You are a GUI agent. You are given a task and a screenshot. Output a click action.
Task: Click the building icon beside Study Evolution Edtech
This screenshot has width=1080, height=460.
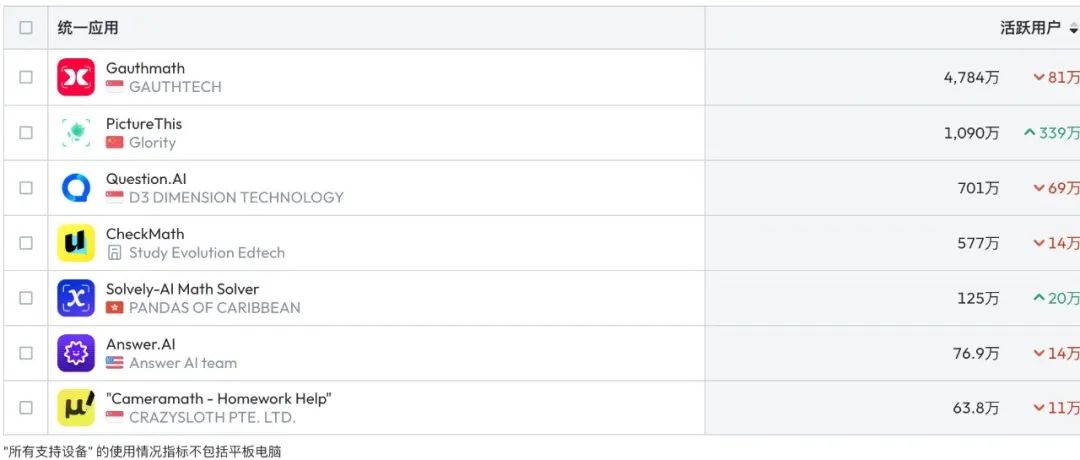(114, 253)
